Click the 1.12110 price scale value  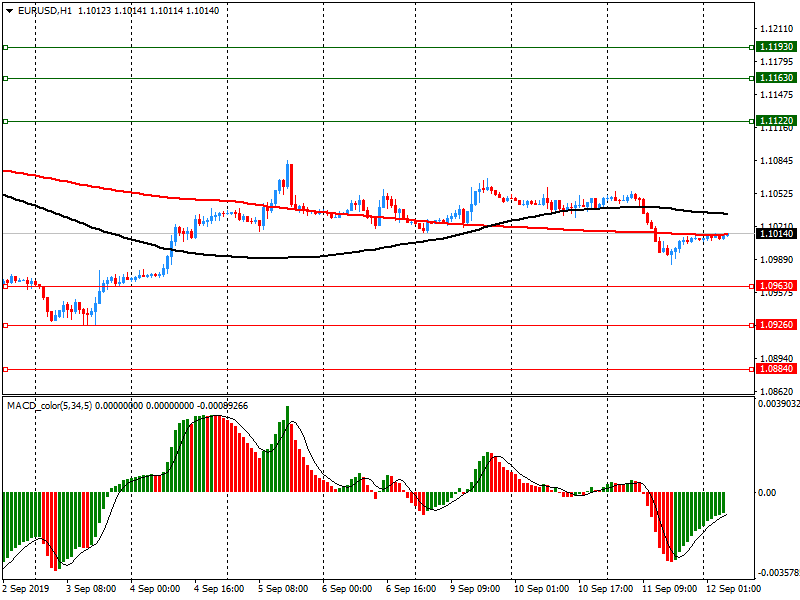point(777,29)
